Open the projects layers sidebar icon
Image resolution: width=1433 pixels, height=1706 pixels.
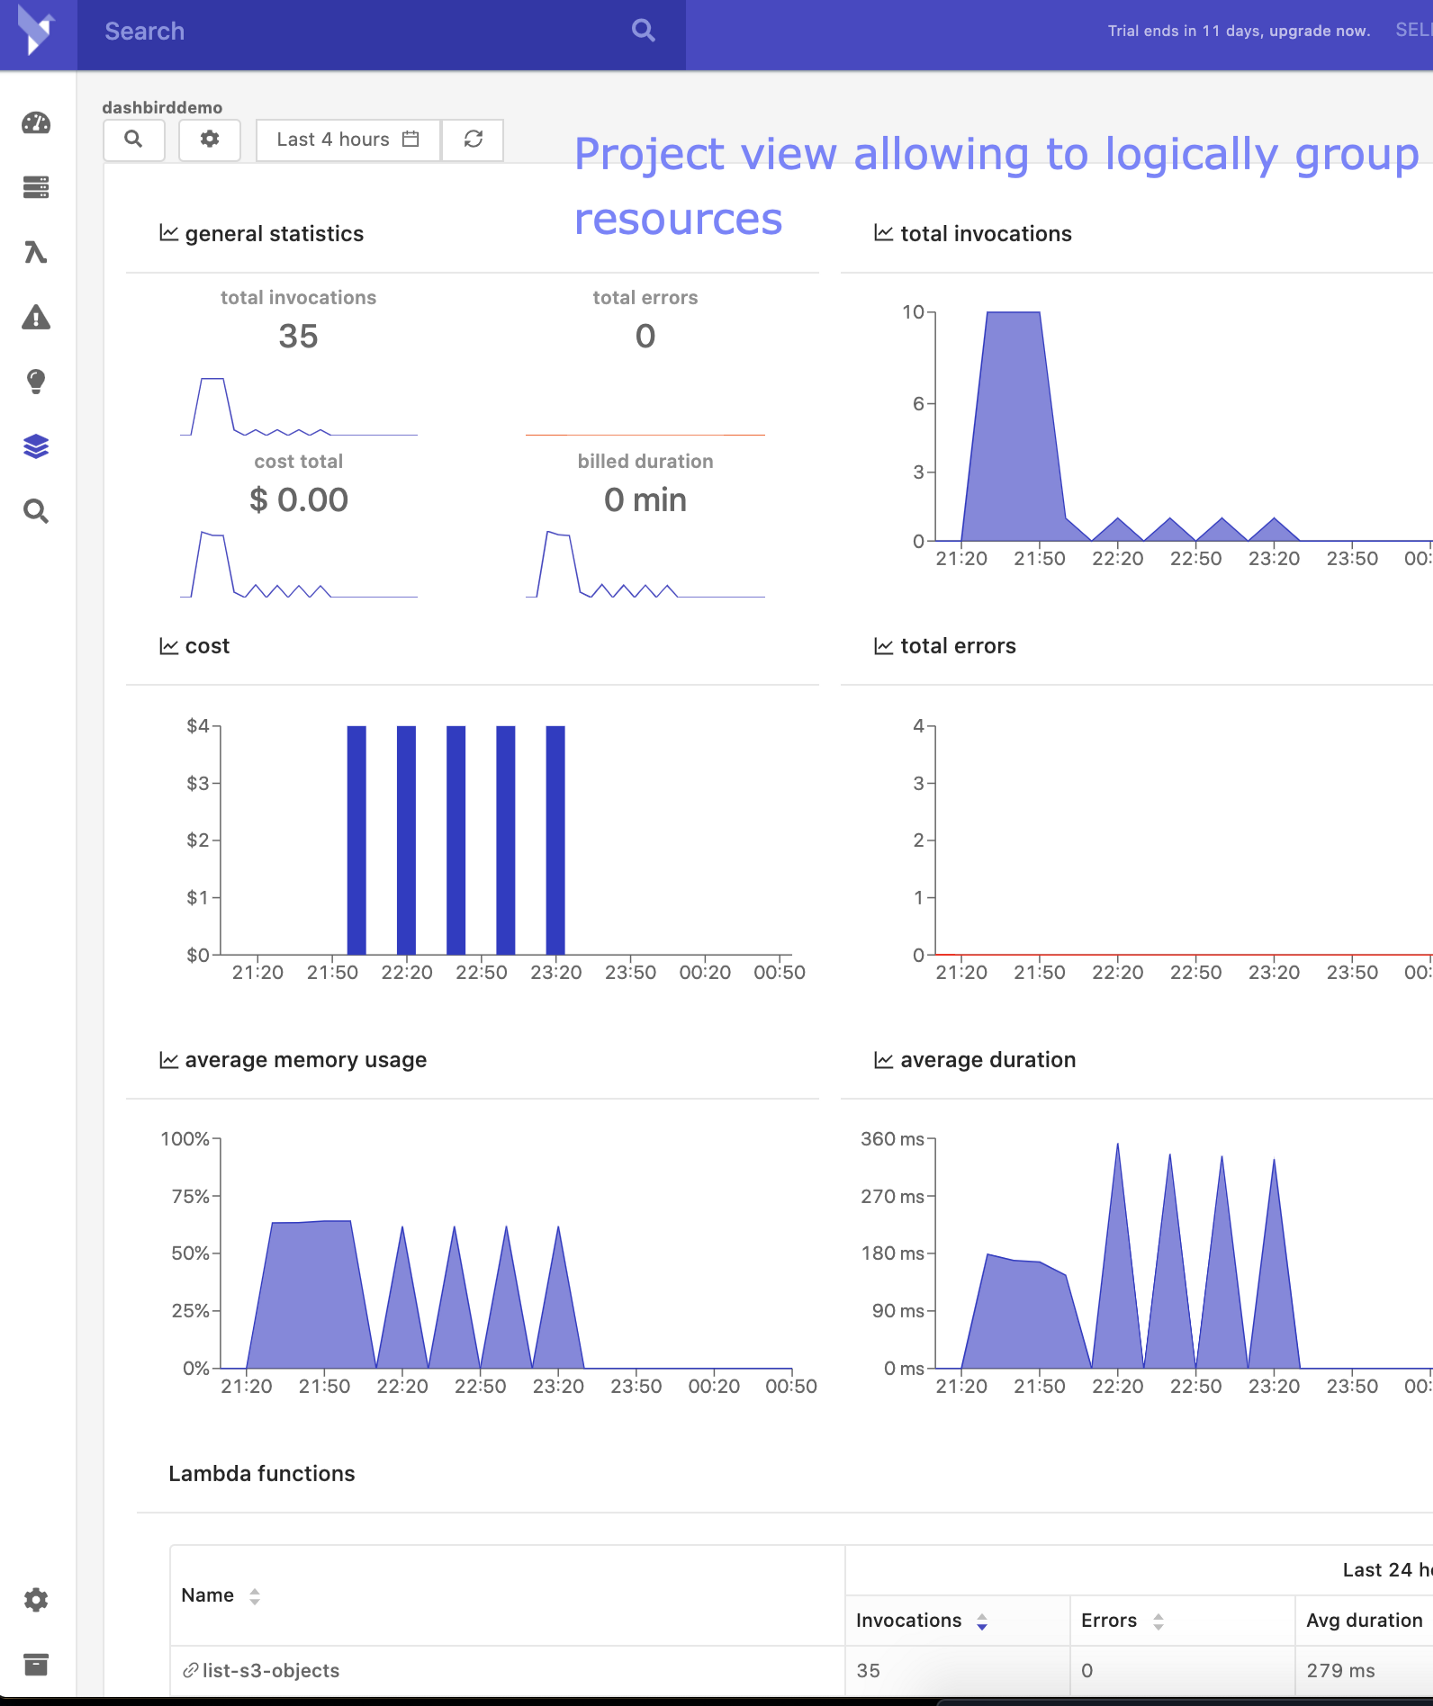point(36,446)
